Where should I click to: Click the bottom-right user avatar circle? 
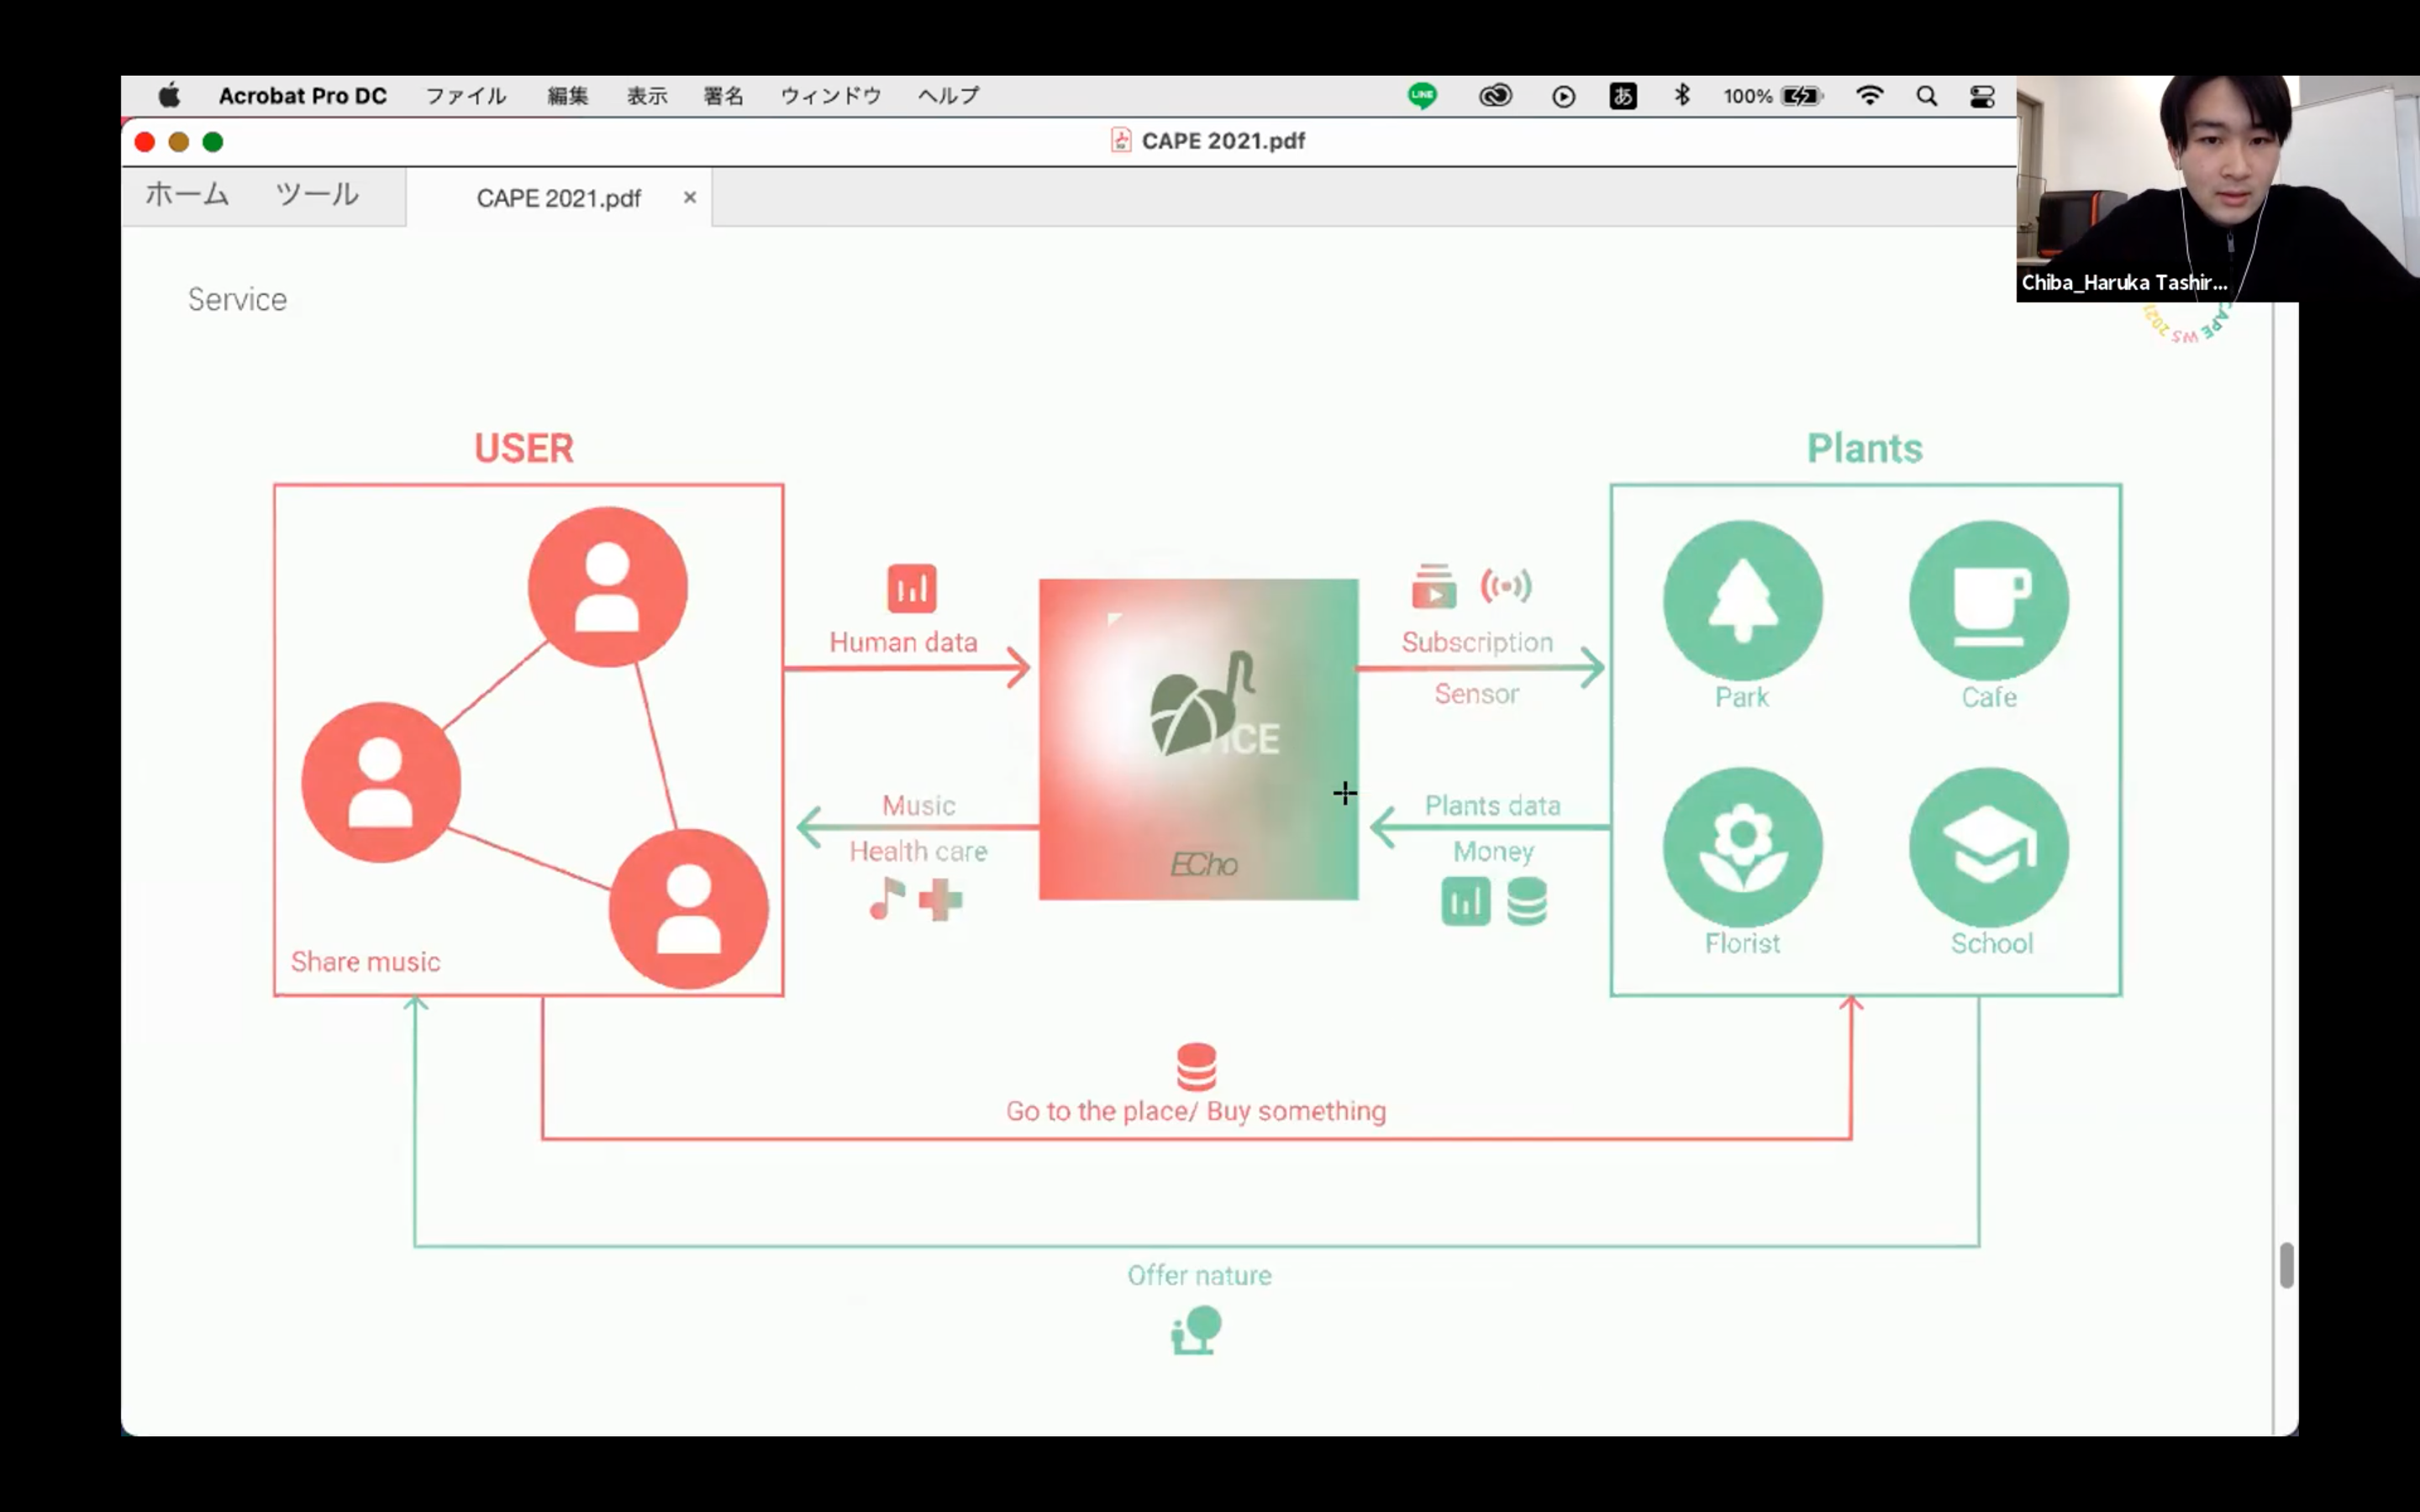click(689, 909)
